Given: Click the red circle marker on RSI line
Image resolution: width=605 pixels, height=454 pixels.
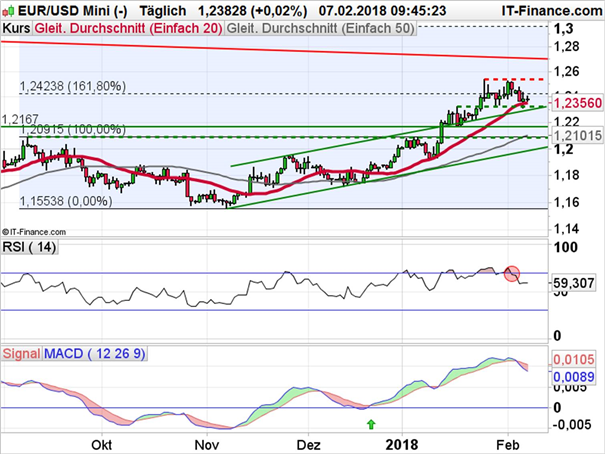Looking at the screenshot, I should [512, 274].
